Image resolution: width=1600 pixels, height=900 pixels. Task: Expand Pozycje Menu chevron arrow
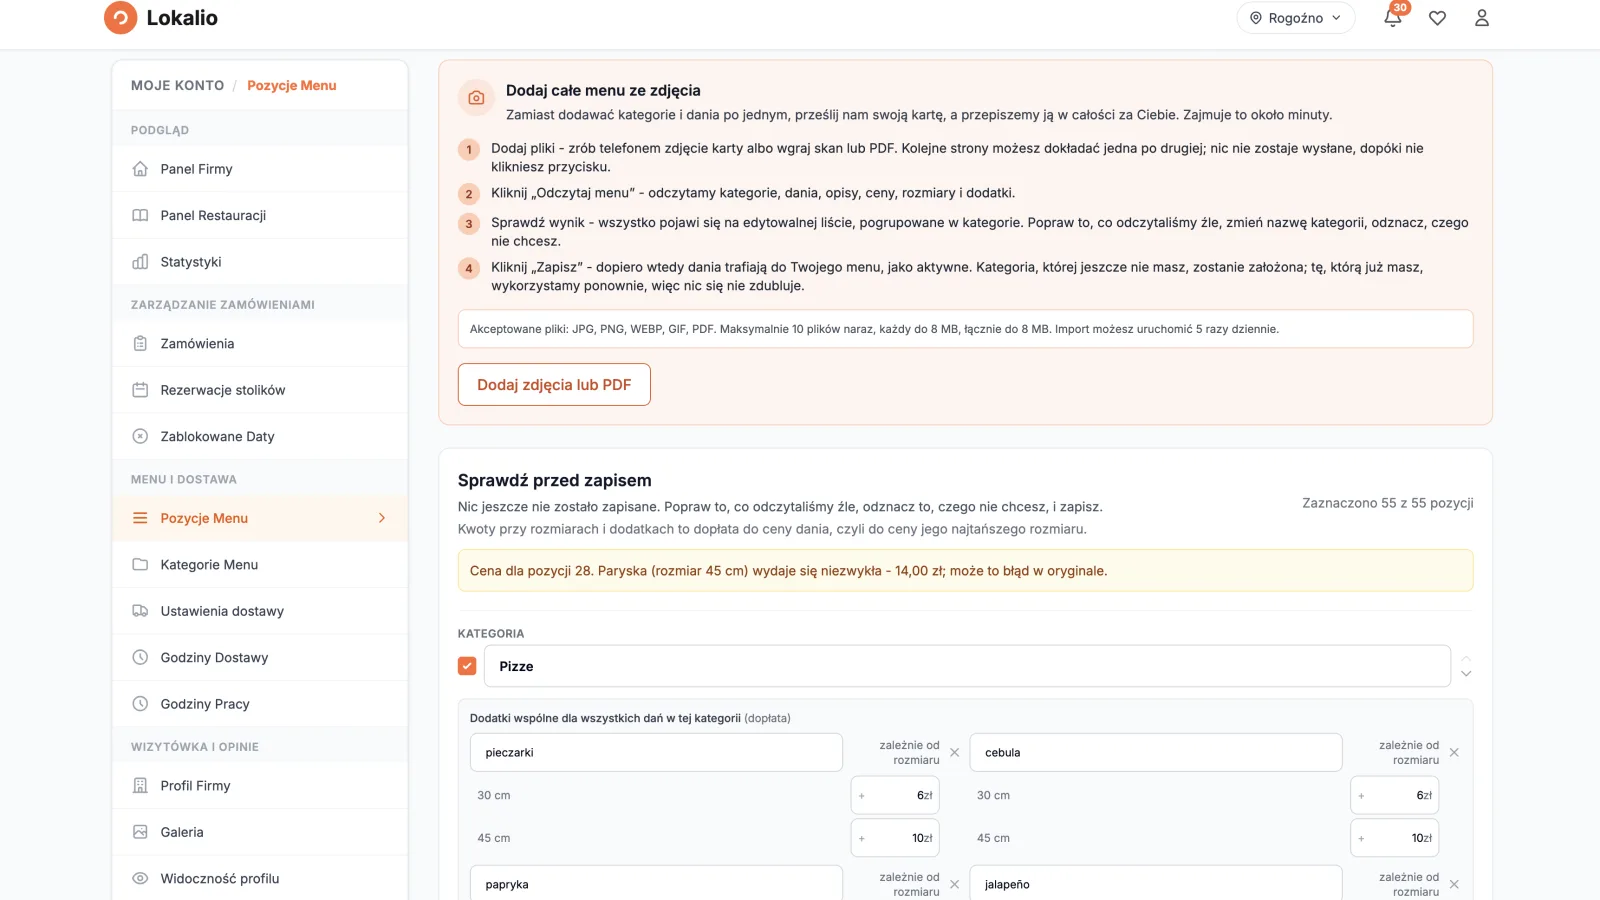click(x=382, y=518)
